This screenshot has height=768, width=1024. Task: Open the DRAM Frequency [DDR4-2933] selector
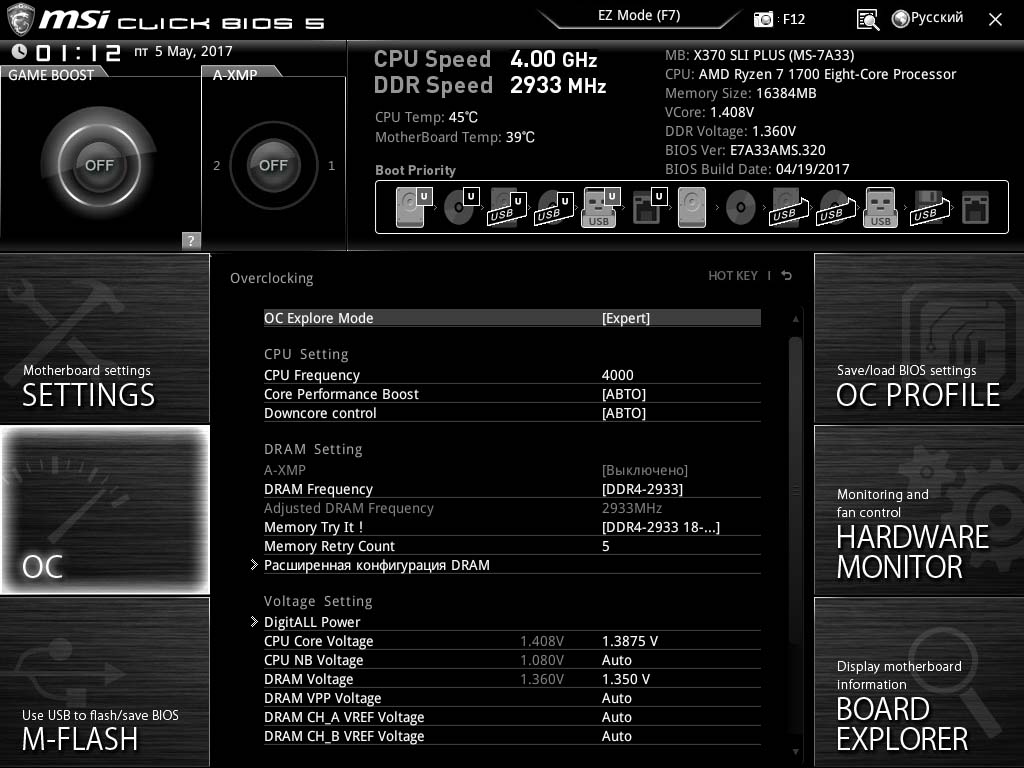point(512,489)
